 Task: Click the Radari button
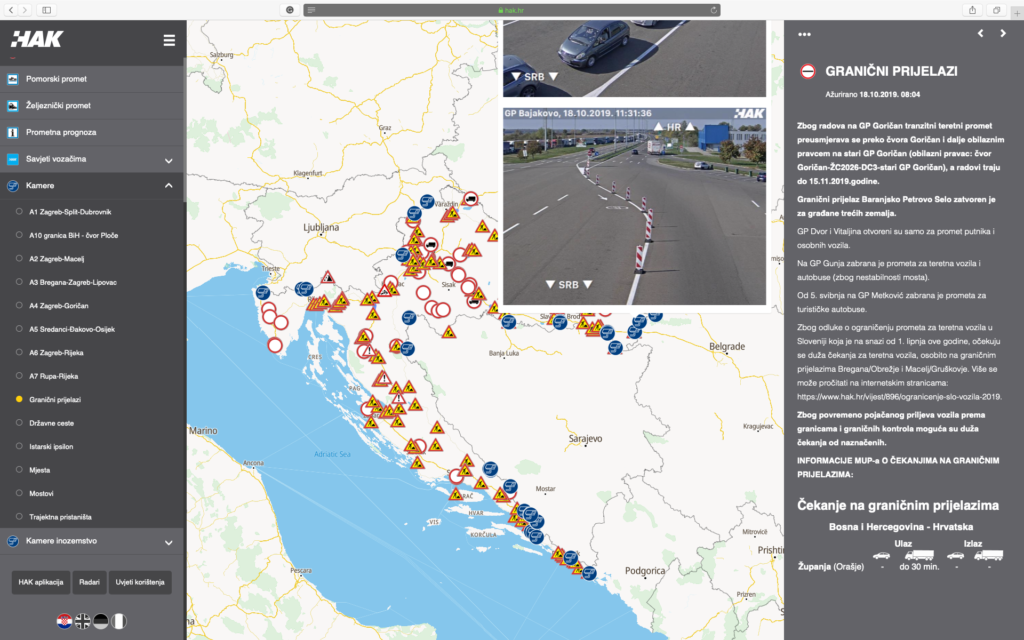89,582
